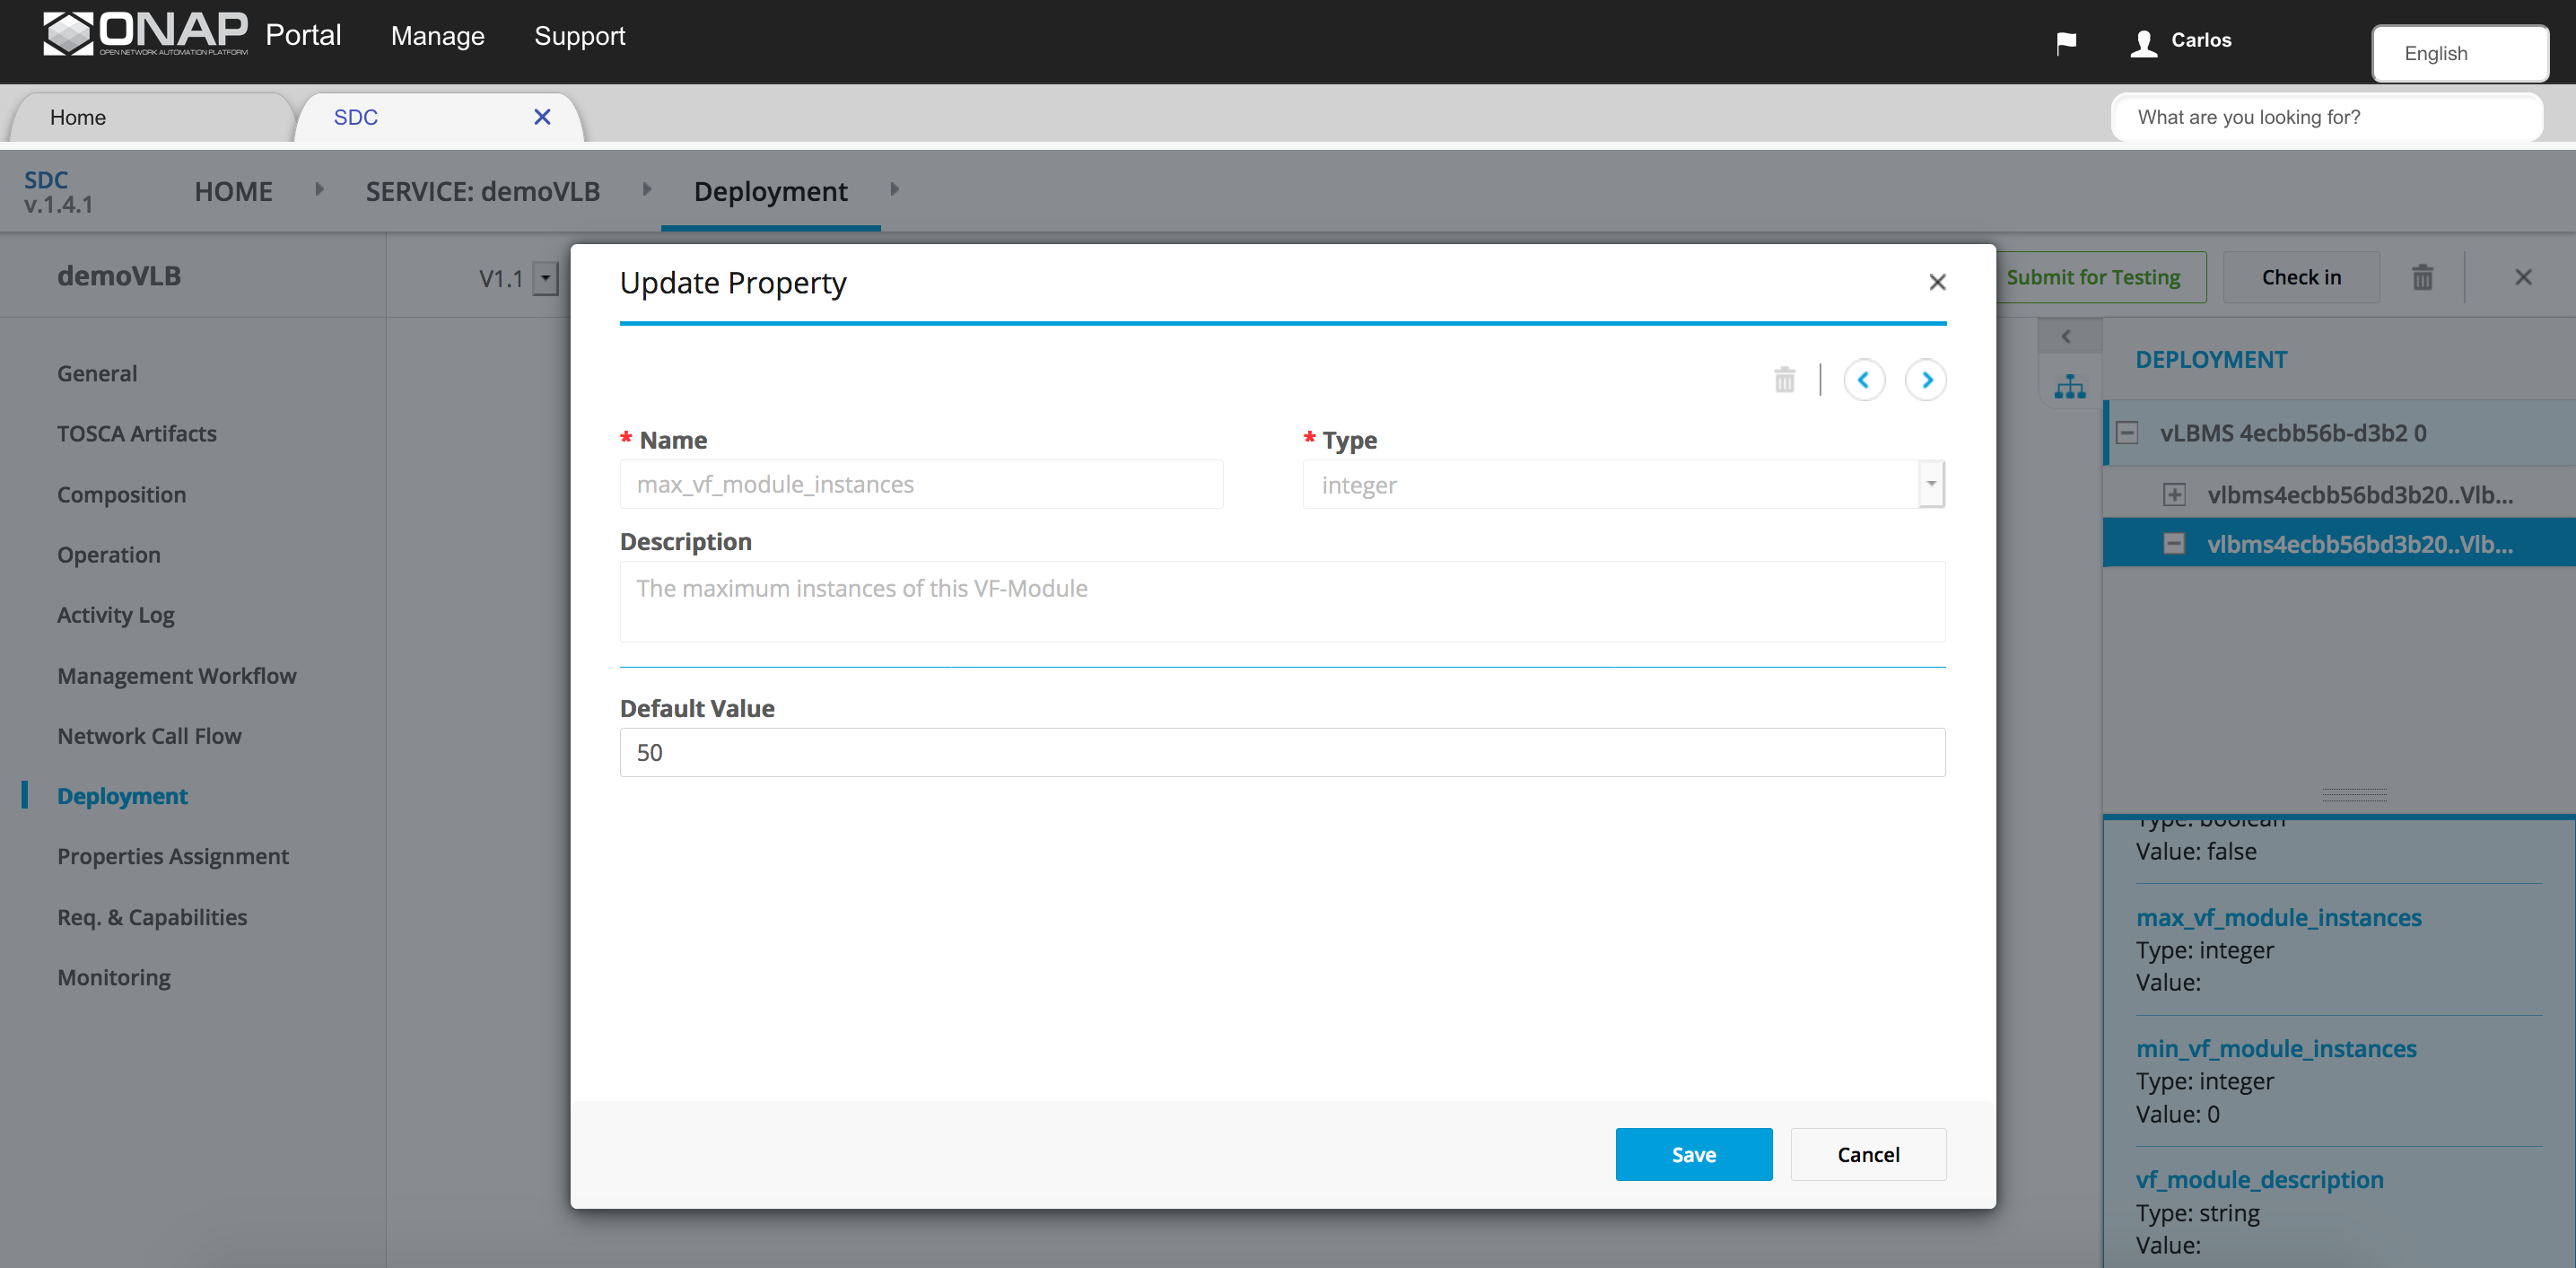Go to the previous property with left arrow
This screenshot has width=2576, height=1268.
pyautogui.click(x=1864, y=380)
